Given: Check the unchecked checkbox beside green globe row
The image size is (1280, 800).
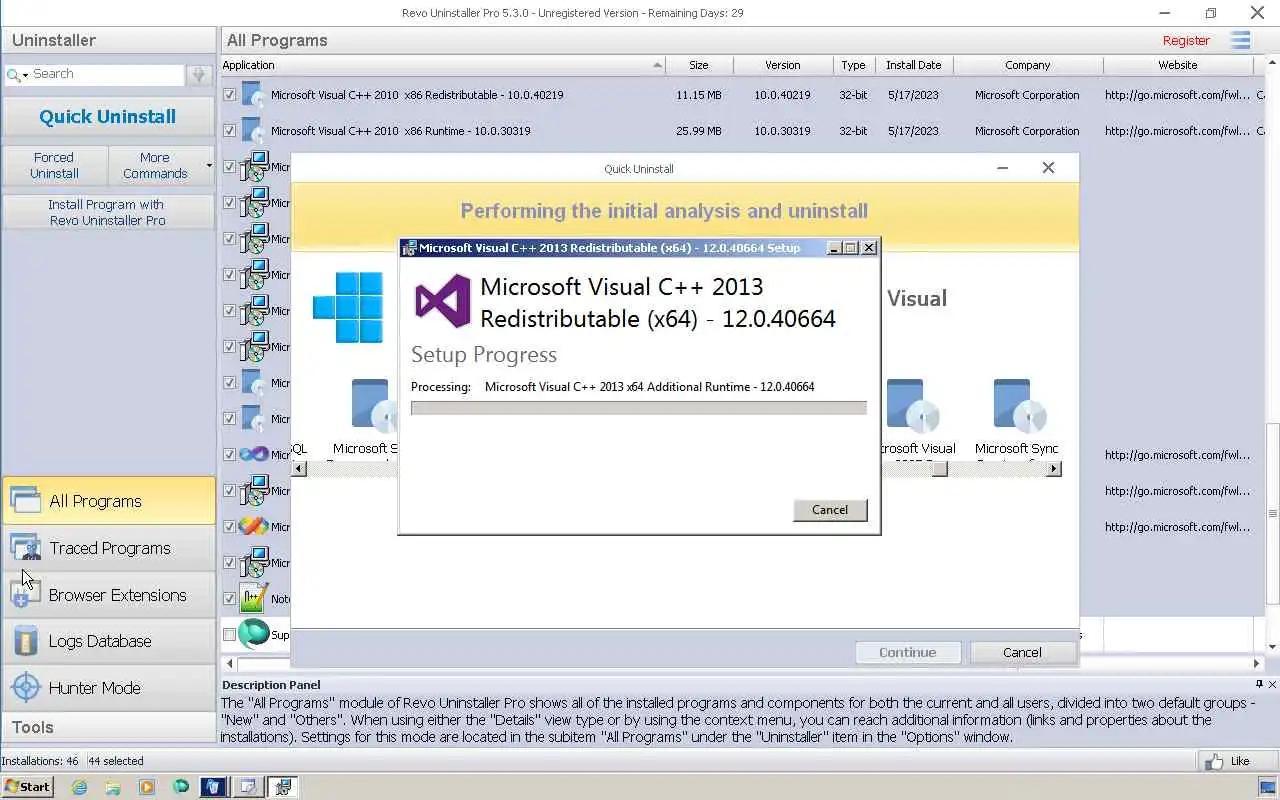Looking at the screenshot, I should pos(230,635).
